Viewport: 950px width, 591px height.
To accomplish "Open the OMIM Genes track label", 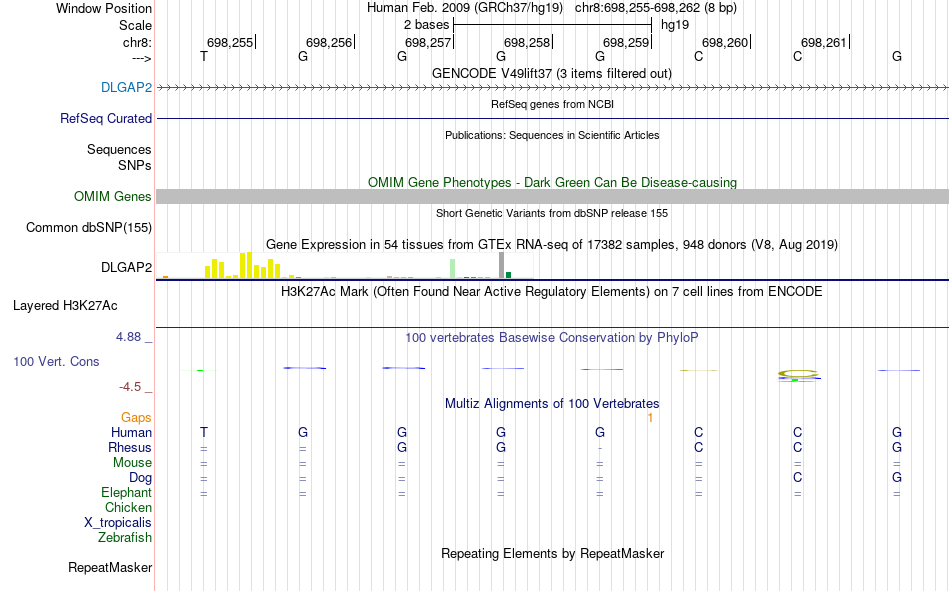I will click(112, 196).
